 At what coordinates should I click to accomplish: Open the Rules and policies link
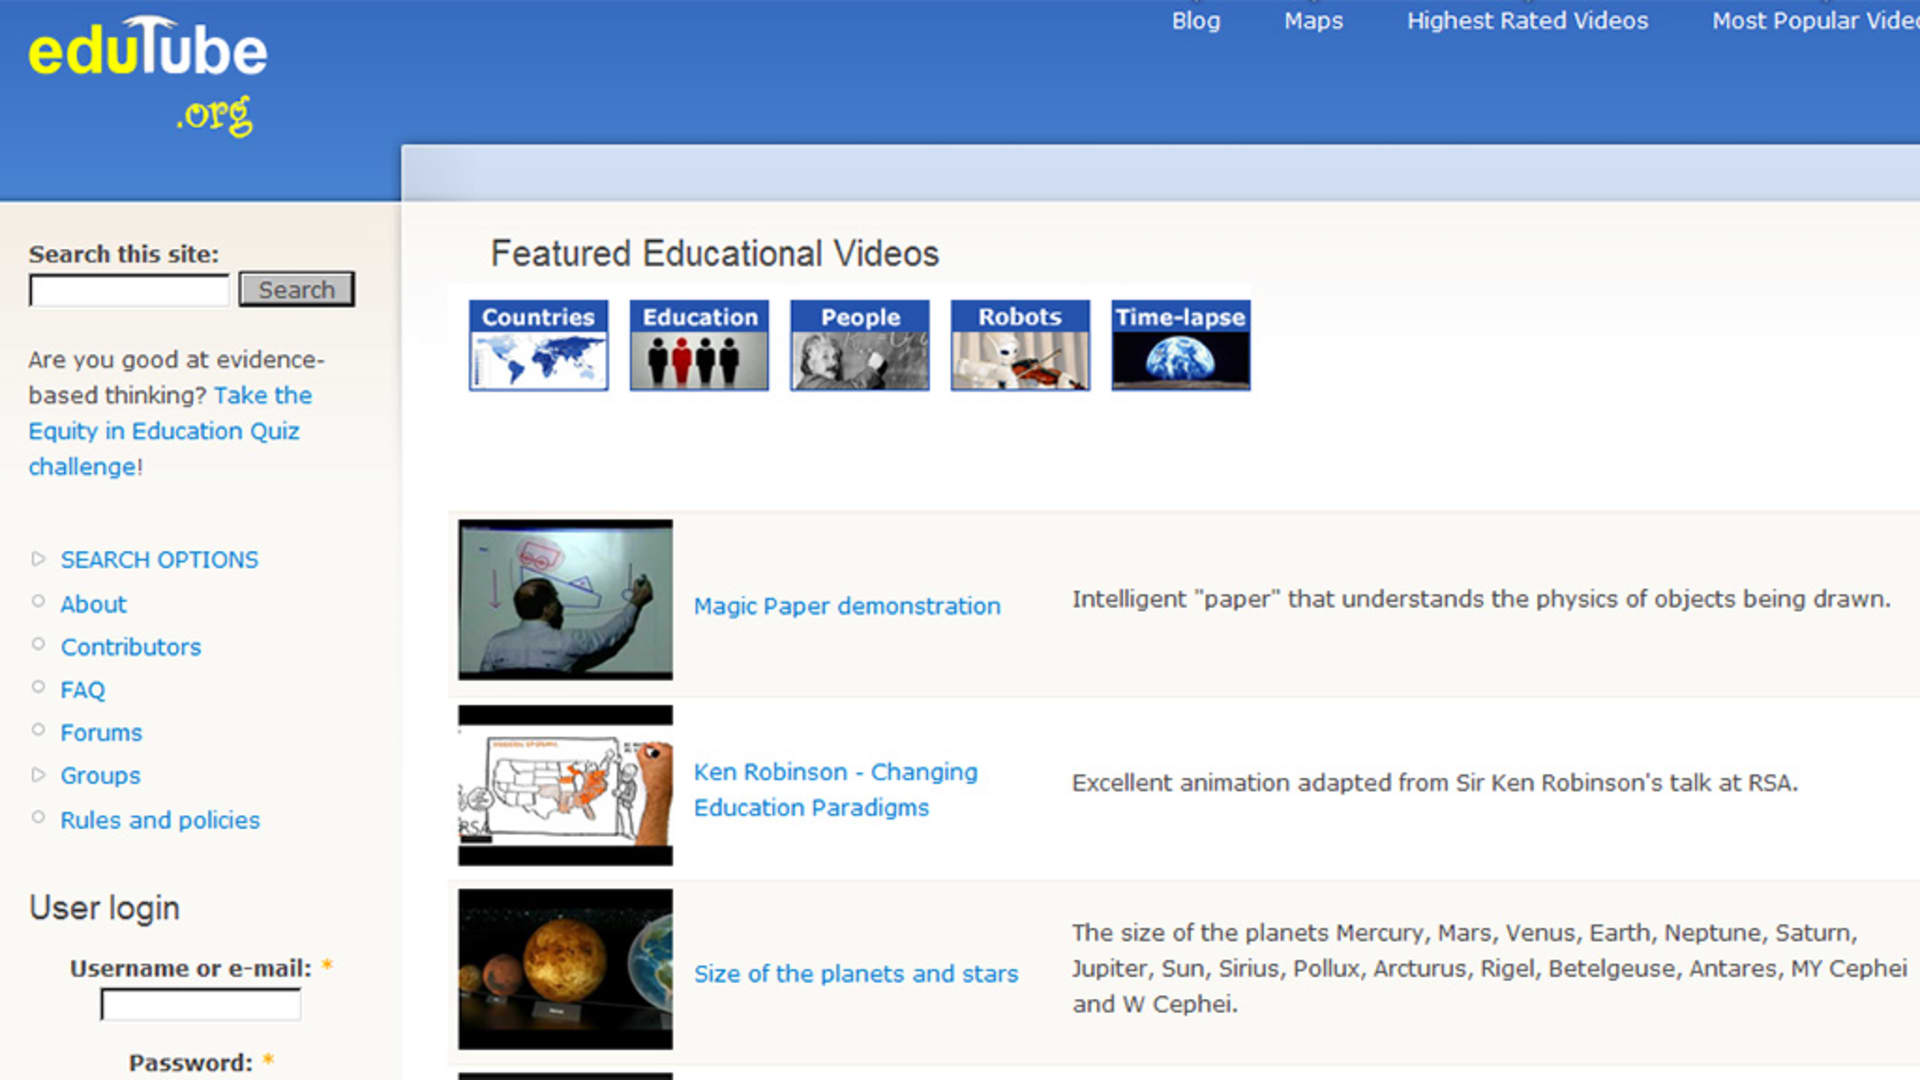point(160,820)
